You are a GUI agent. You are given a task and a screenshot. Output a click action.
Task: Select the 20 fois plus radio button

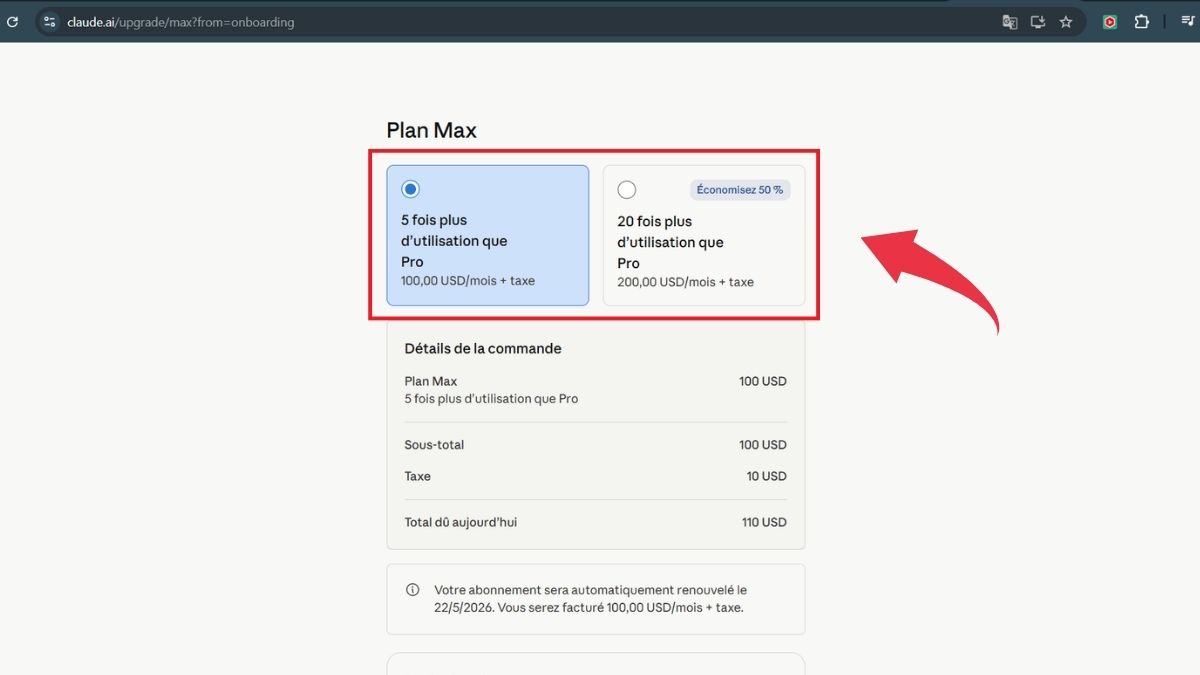(627, 190)
